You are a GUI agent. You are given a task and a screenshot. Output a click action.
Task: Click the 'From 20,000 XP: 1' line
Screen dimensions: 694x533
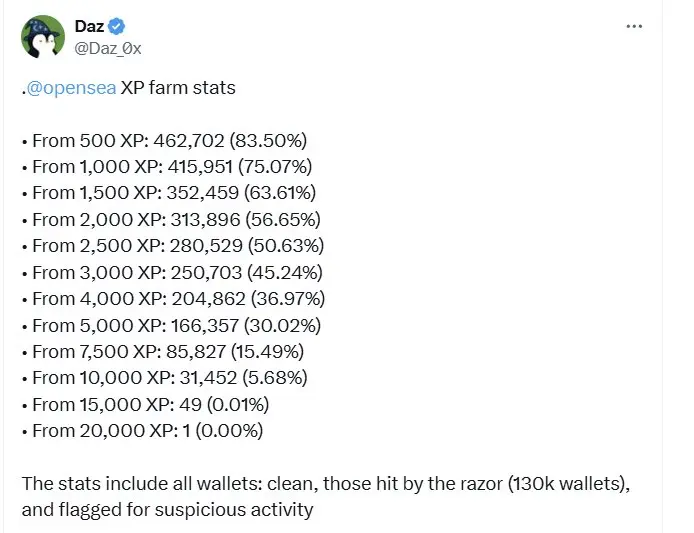pyautogui.click(x=143, y=431)
